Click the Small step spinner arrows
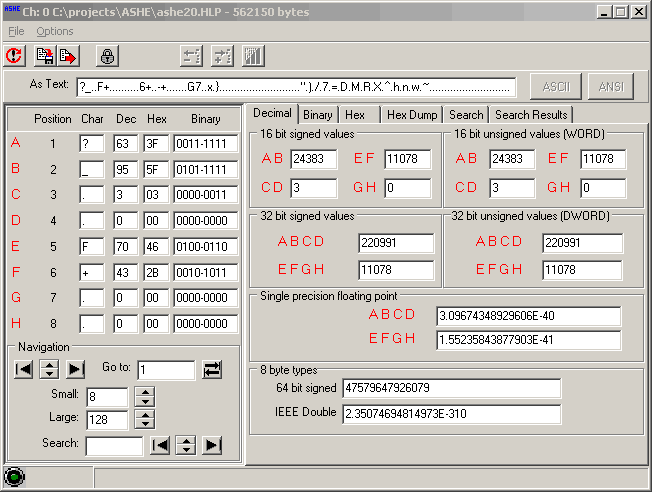 tap(145, 396)
